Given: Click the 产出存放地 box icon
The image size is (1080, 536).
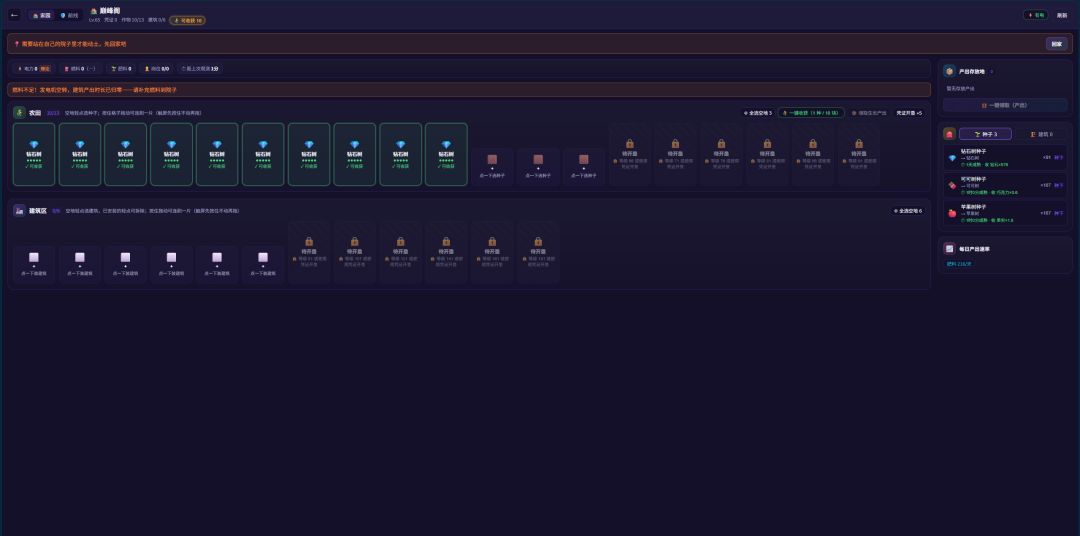Looking at the screenshot, I should 949,71.
